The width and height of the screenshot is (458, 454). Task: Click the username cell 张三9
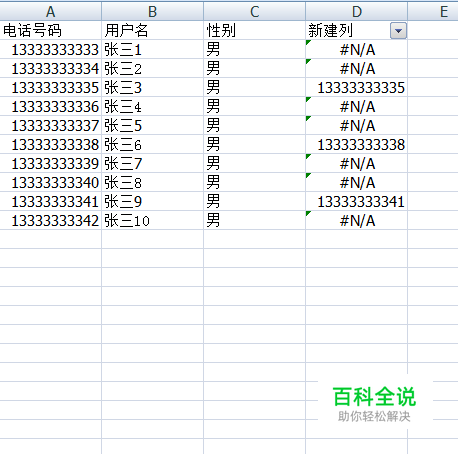pyautogui.click(x=153, y=202)
